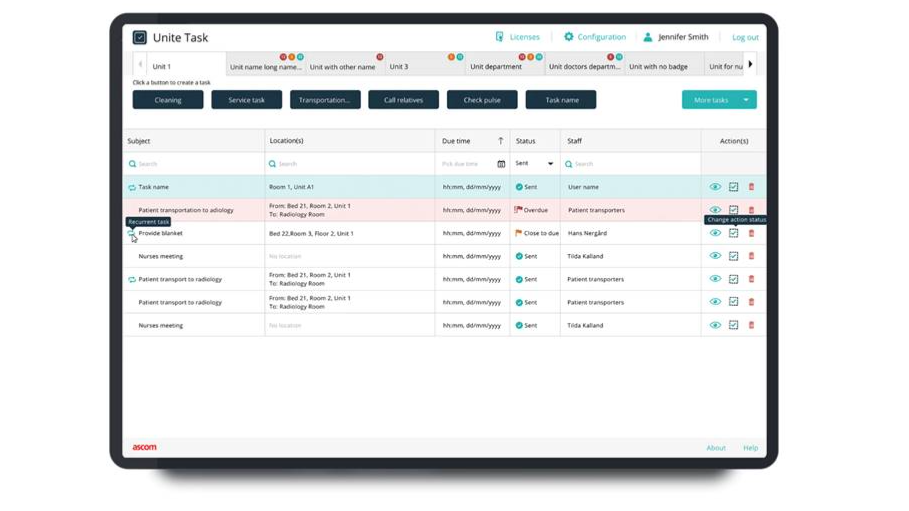Delete the overdue transportation task
This screenshot has width=909, height=511.
tap(751, 209)
